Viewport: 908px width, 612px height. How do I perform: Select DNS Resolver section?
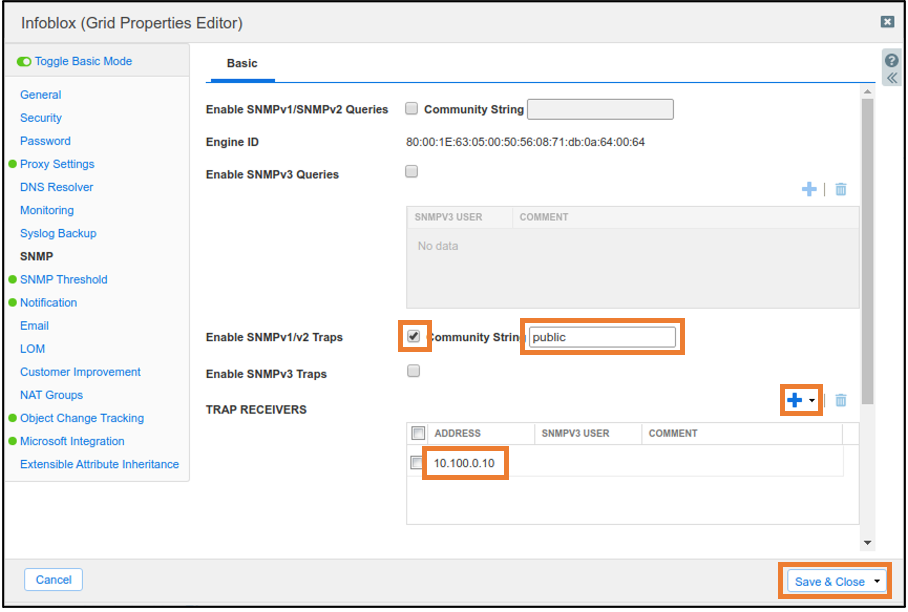(56, 187)
